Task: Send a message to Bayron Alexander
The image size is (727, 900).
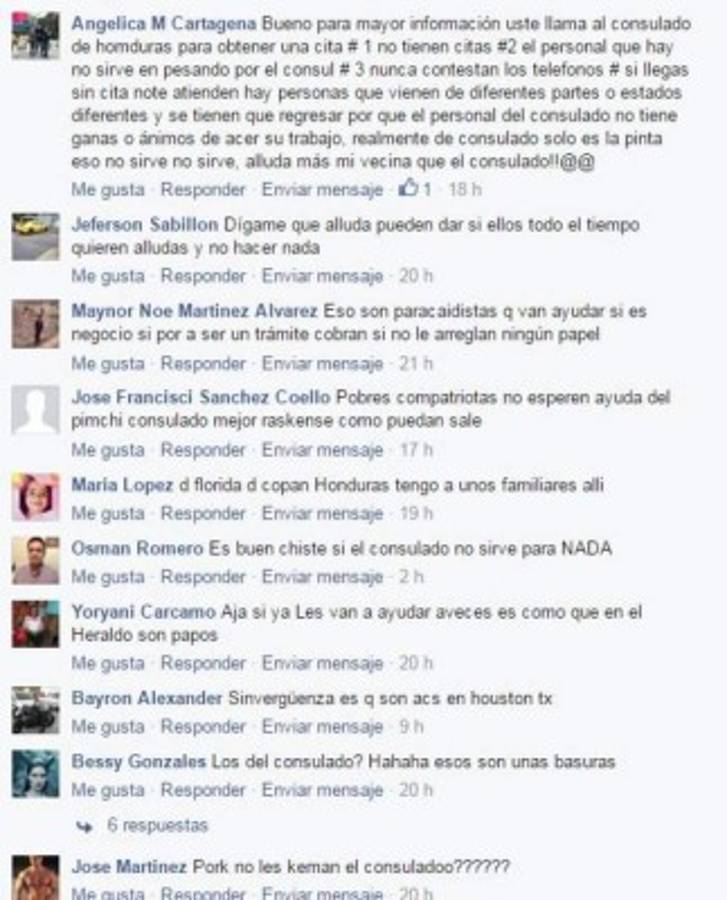Action: pos(322,727)
